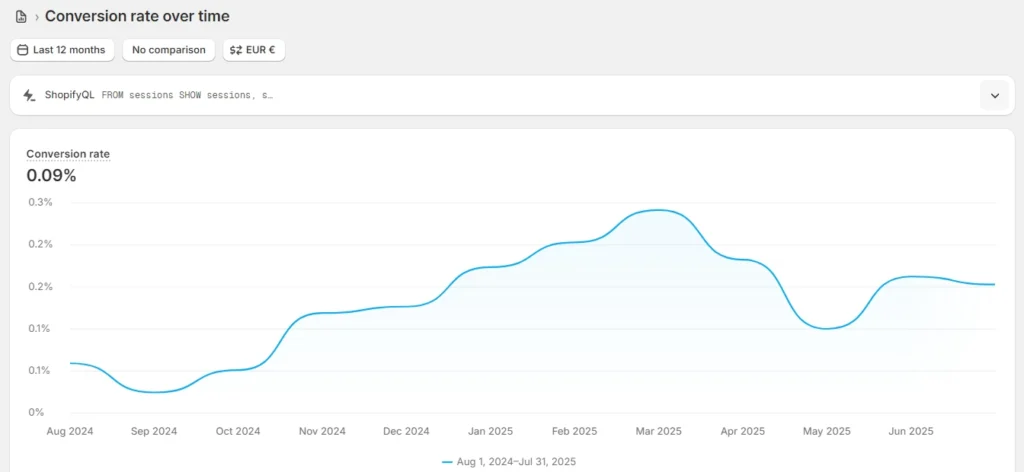Viewport: 1024px width, 472px height.
Task: Click the Conversion rate metric label
Action: coord(68,154)
